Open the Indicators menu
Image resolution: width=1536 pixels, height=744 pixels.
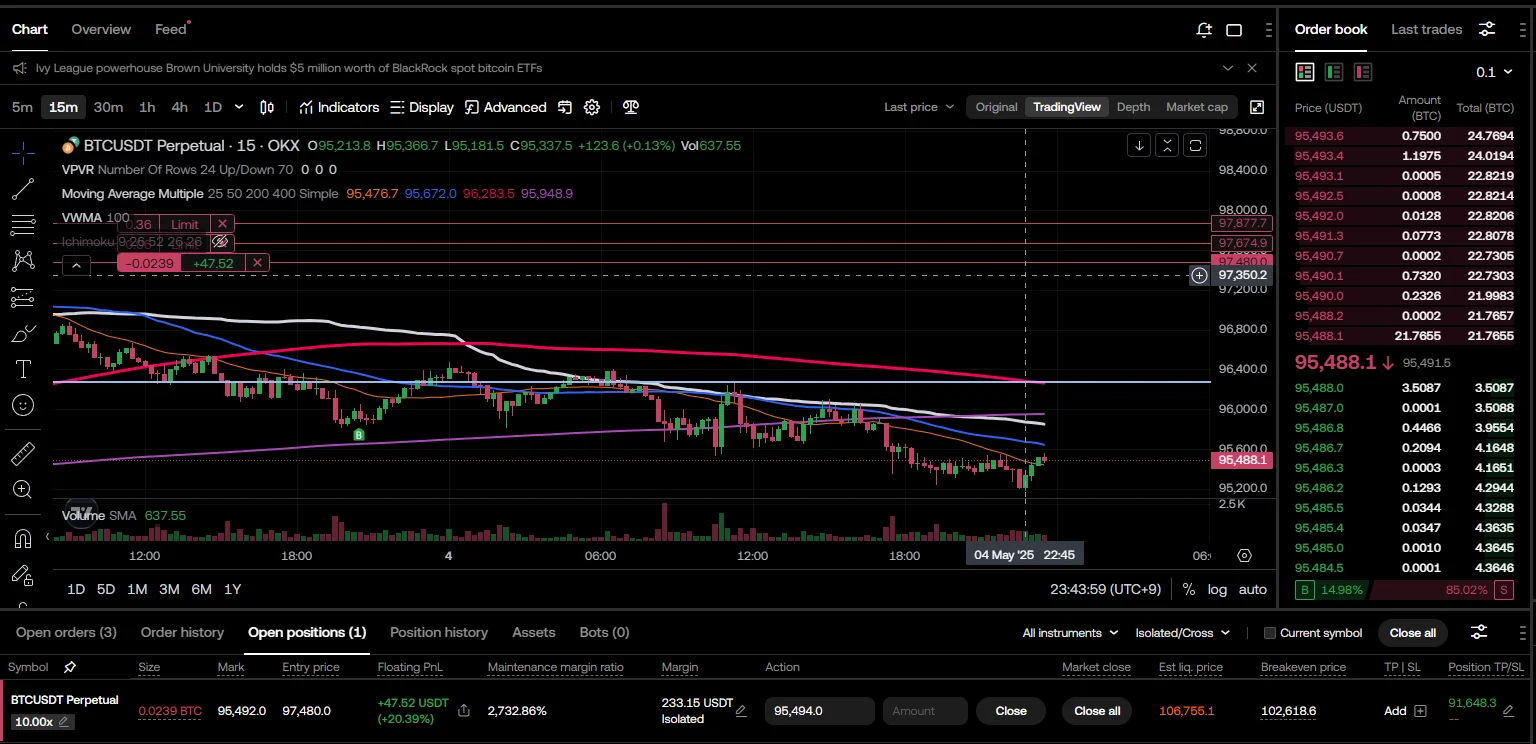click(x=339, y=107)
